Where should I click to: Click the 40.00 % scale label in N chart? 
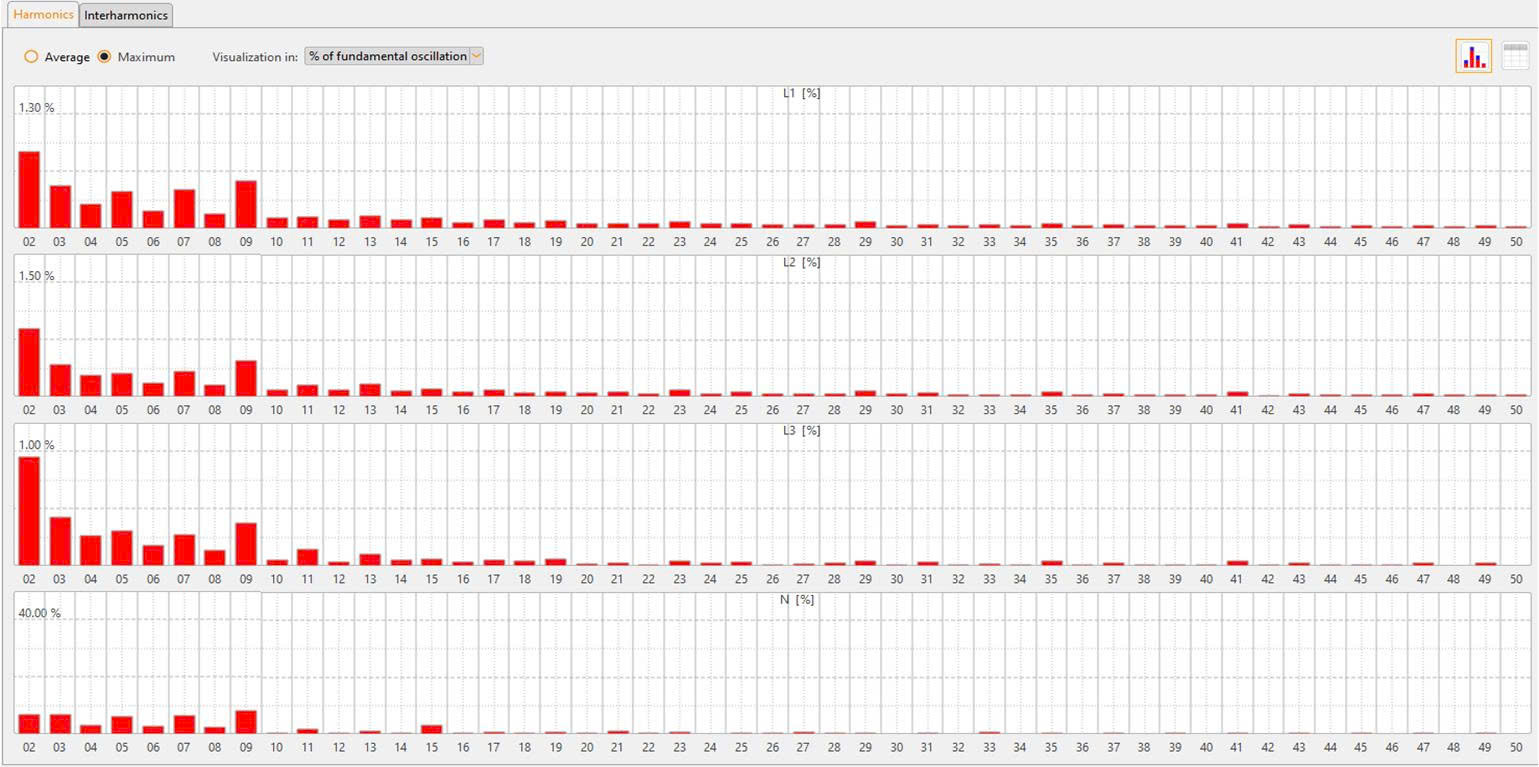coord(40,613)
